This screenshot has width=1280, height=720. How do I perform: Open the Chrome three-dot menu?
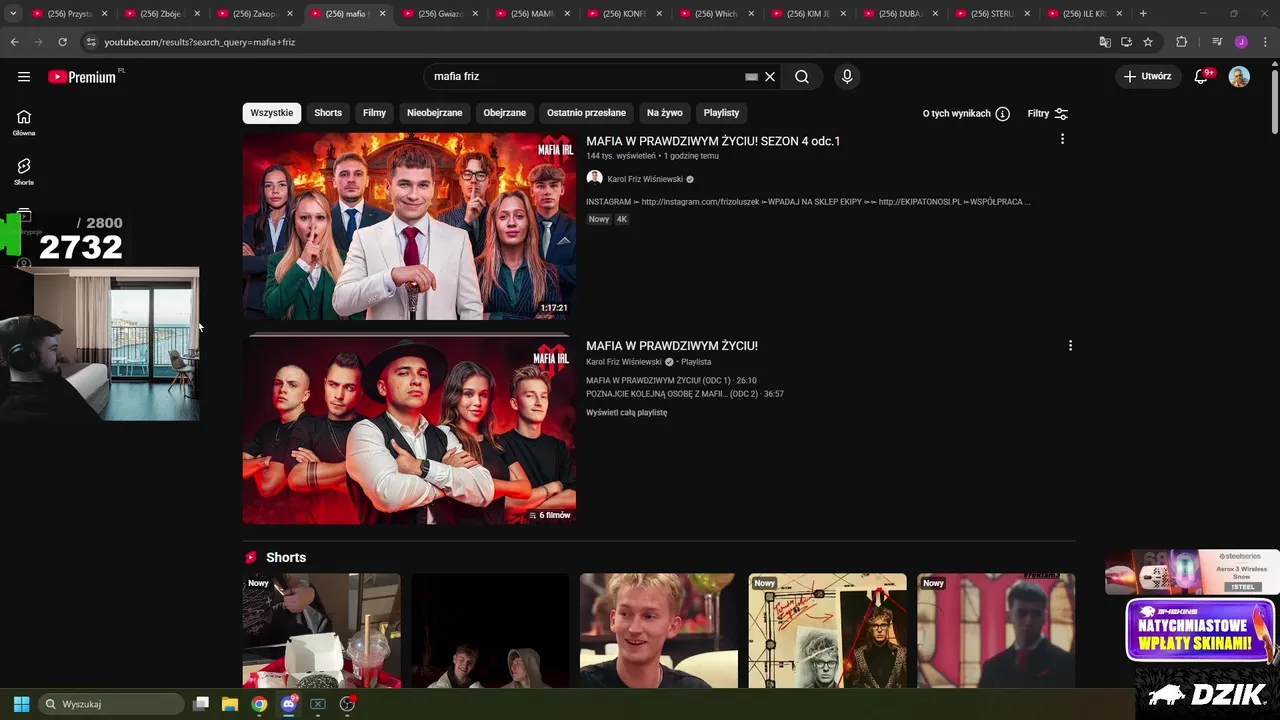click(x=1265, y=42)
